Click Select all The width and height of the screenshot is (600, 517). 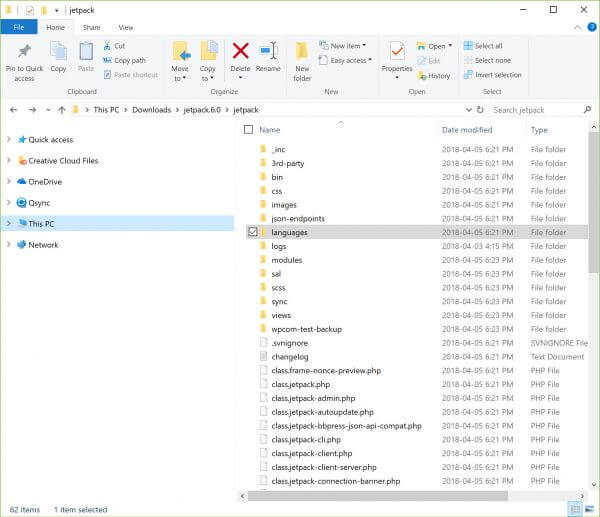pos(483,46)
